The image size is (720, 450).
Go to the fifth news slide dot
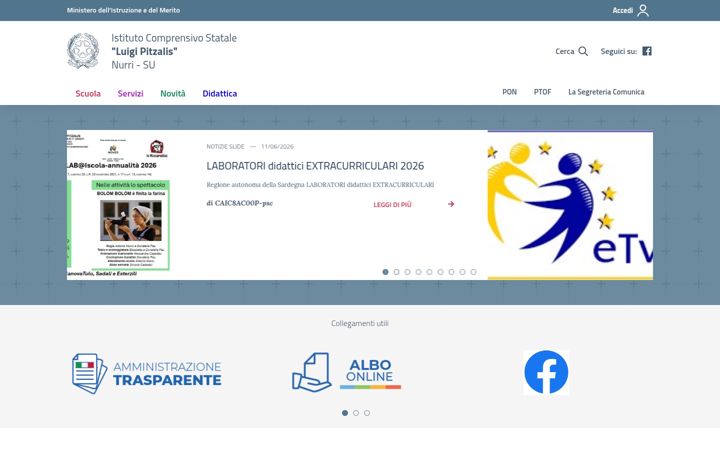pyautogui.click(x=429, y=272)
